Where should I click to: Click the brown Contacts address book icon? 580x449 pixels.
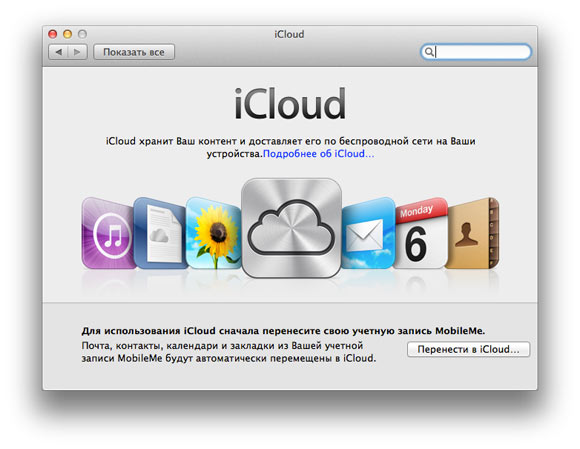[x=472, y=233]
